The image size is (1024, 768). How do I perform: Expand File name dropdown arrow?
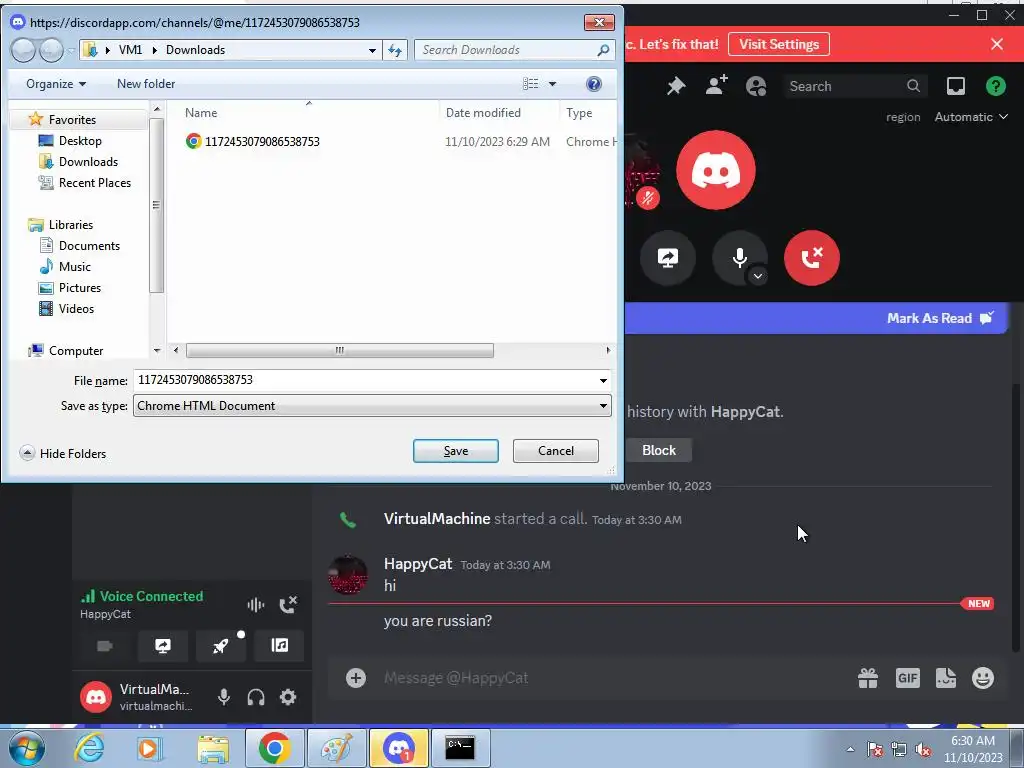pos(603,381)
